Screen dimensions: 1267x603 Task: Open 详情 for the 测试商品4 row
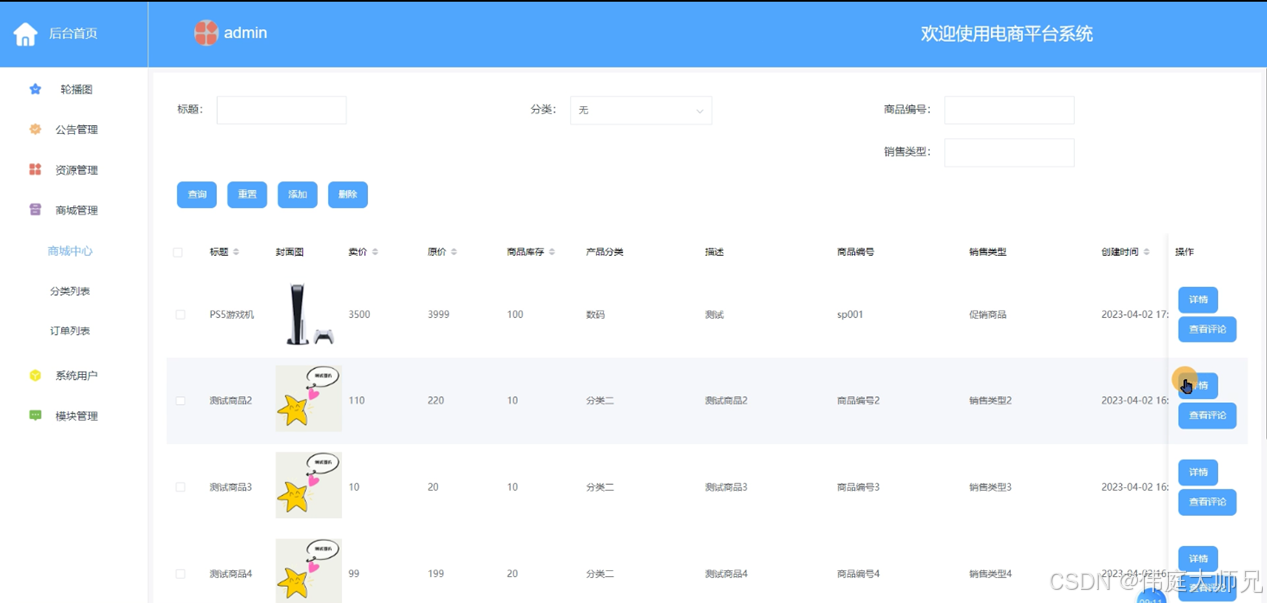point(1198,558)
